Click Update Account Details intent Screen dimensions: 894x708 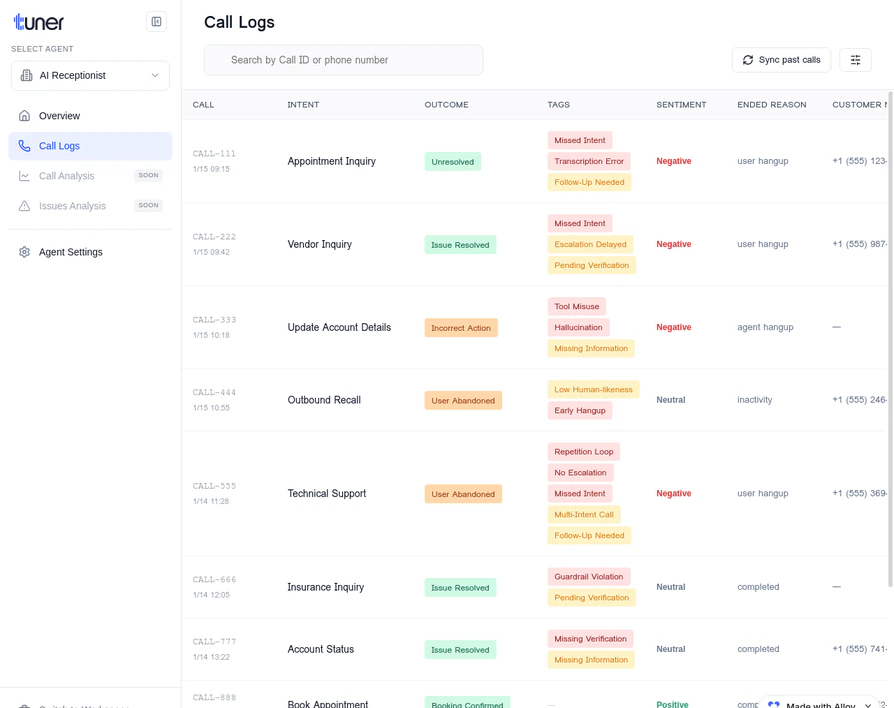coord(339,327)
